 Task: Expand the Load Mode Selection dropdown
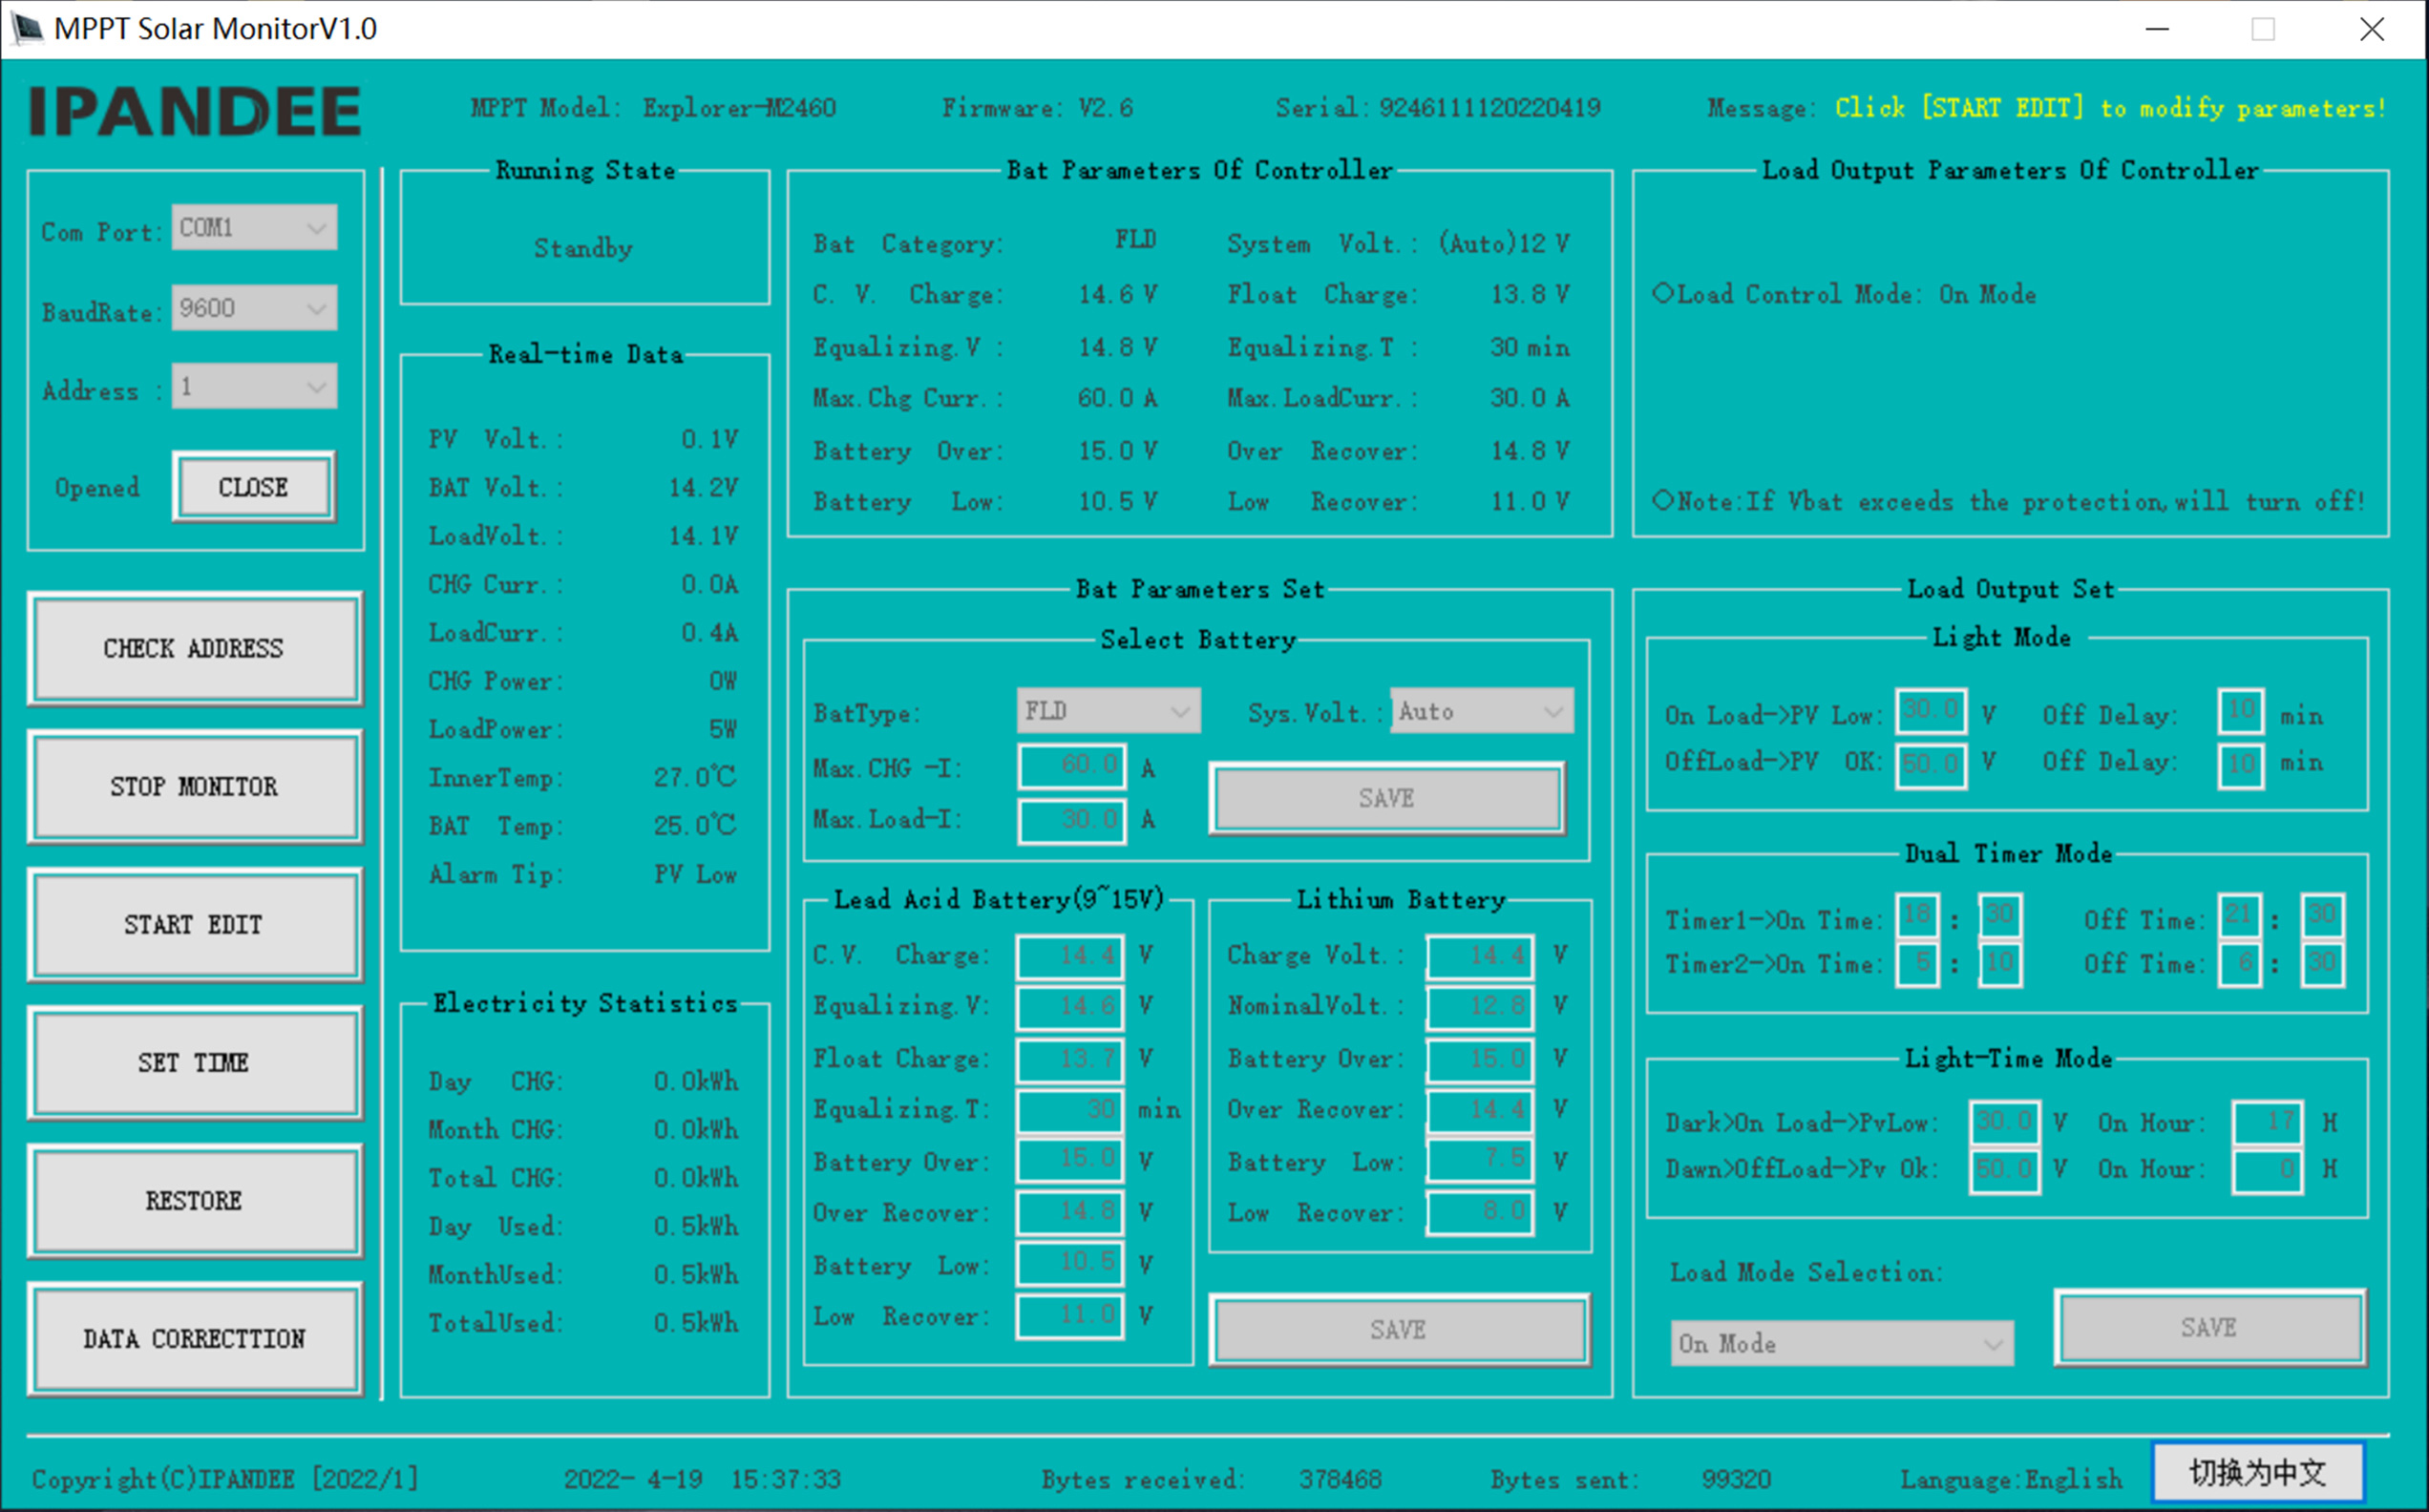click(x=1841, y=1343)
